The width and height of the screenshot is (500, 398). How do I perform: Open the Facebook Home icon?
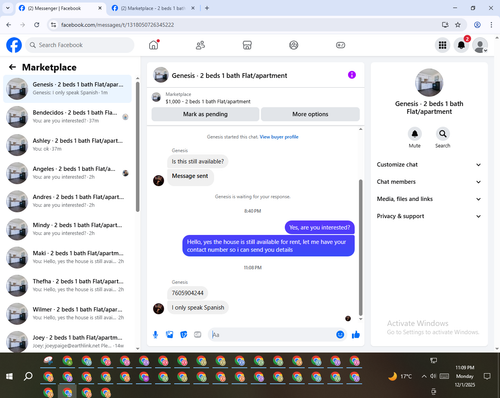[154, 45]
